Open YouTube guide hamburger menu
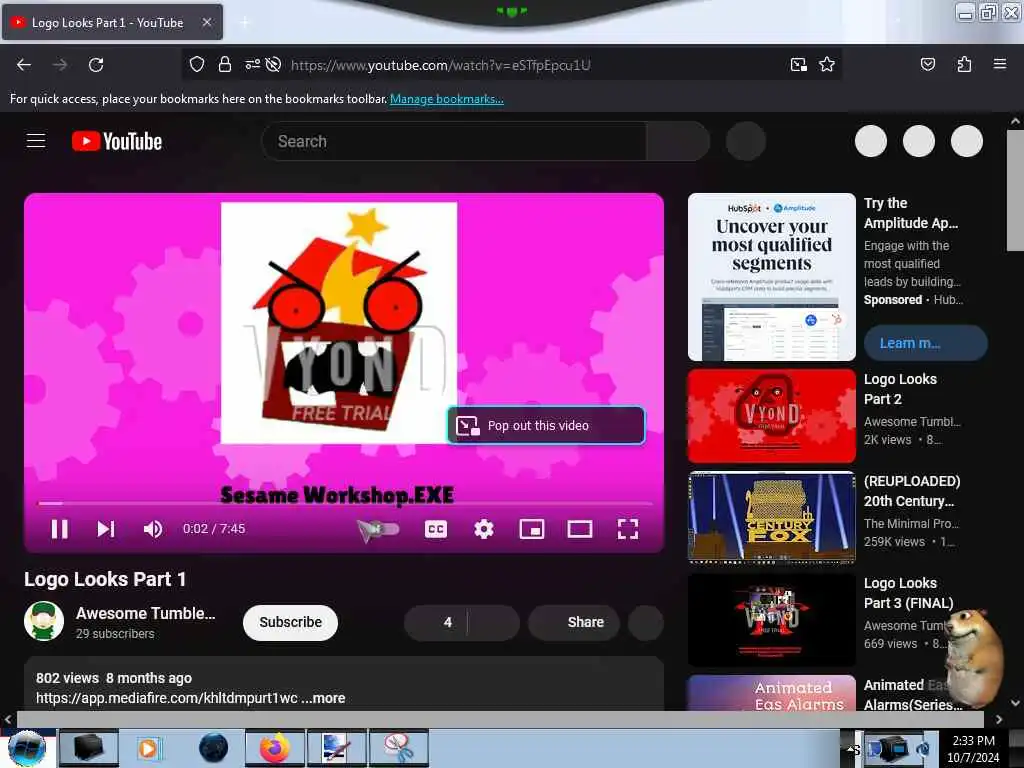The image size is (1024, 768). [x=36, y=140]
